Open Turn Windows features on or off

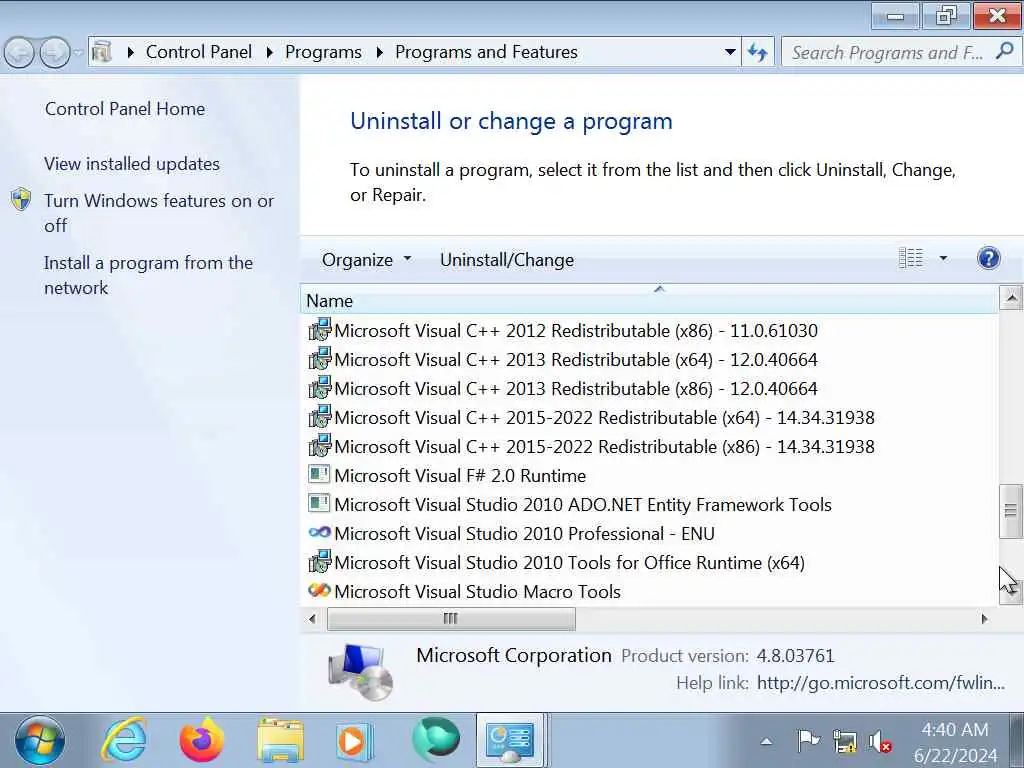(x=159, y=213)
